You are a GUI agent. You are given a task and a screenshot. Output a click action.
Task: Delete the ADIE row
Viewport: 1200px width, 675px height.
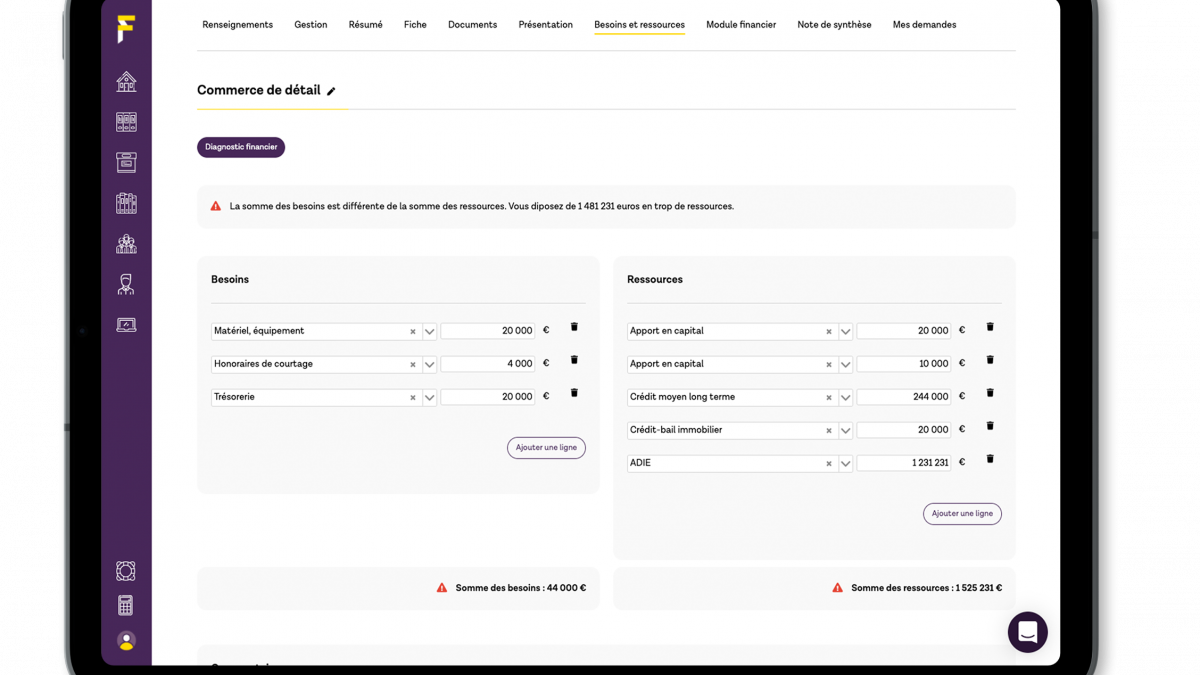990,459
